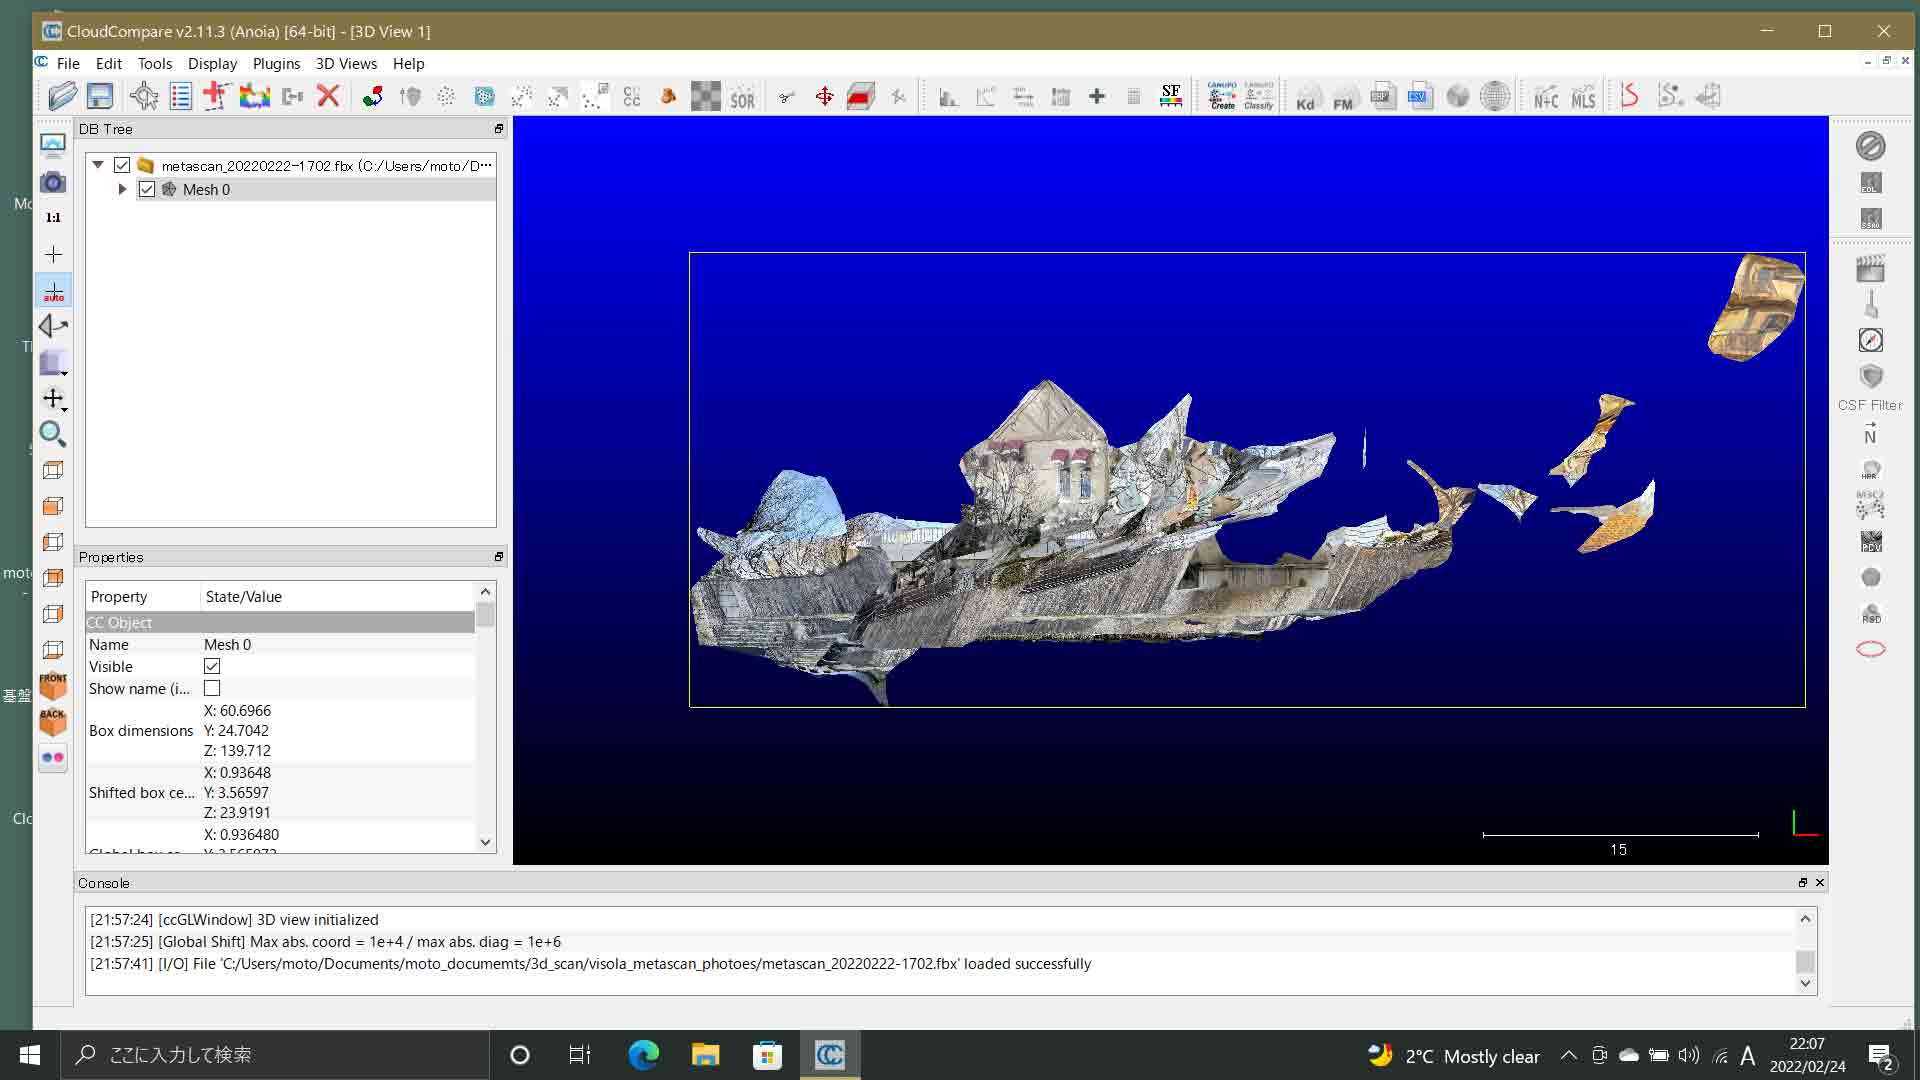Collapse the metascan_20220222-1702.fbx node
This screenshot has height=1080, width=1920.
[x=97, y=164]
